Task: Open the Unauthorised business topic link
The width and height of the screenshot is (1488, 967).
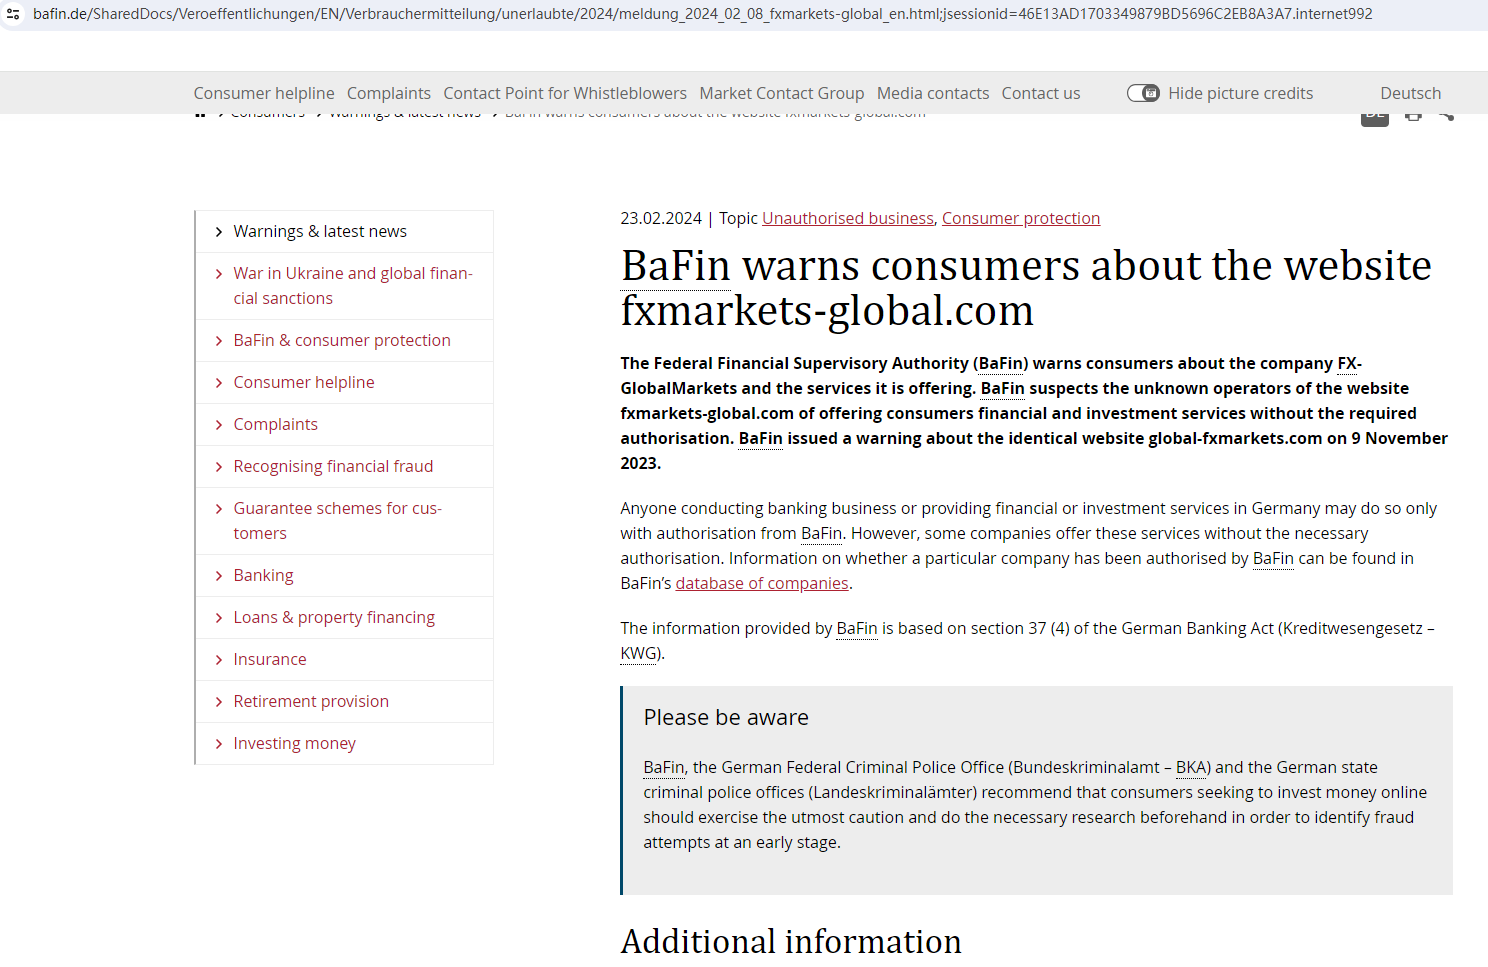Action: pos(848,218)
